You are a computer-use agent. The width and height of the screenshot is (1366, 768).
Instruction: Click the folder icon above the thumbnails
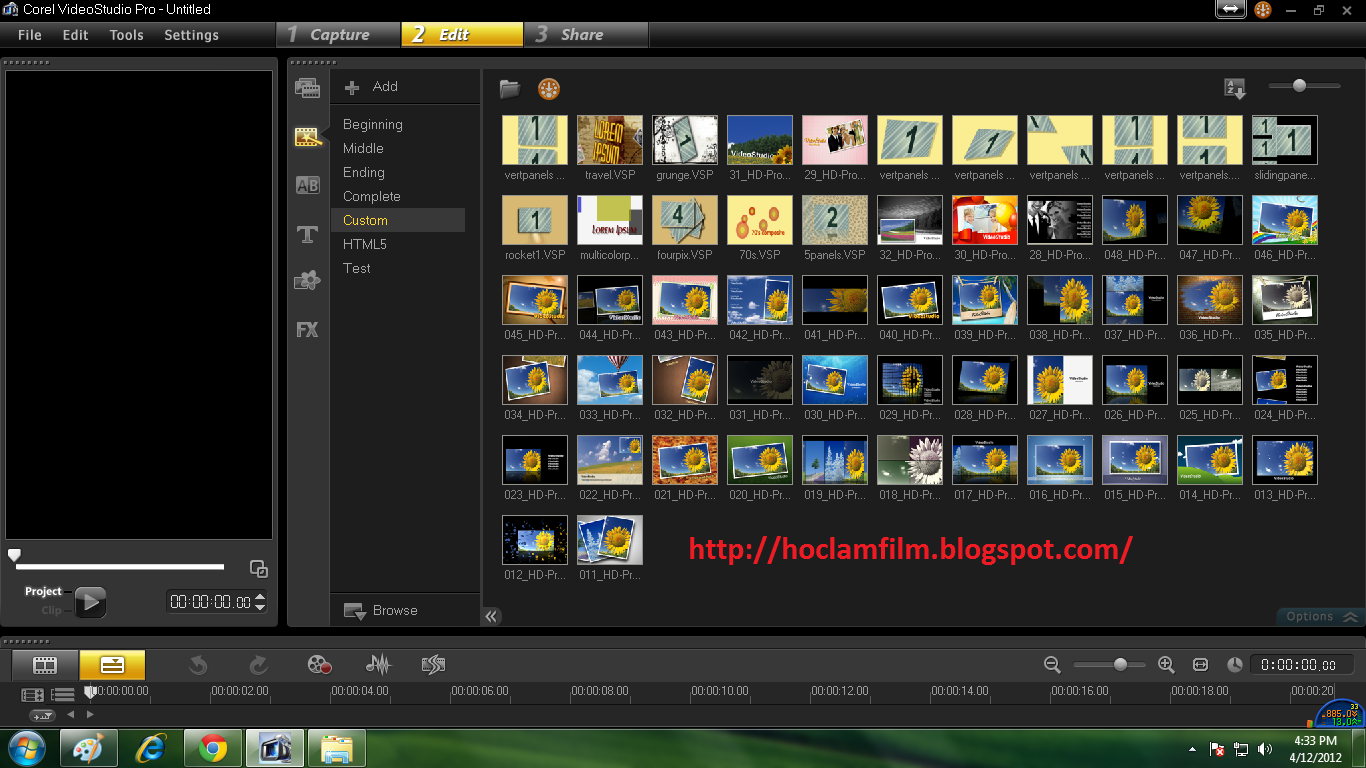coord(510,89)
